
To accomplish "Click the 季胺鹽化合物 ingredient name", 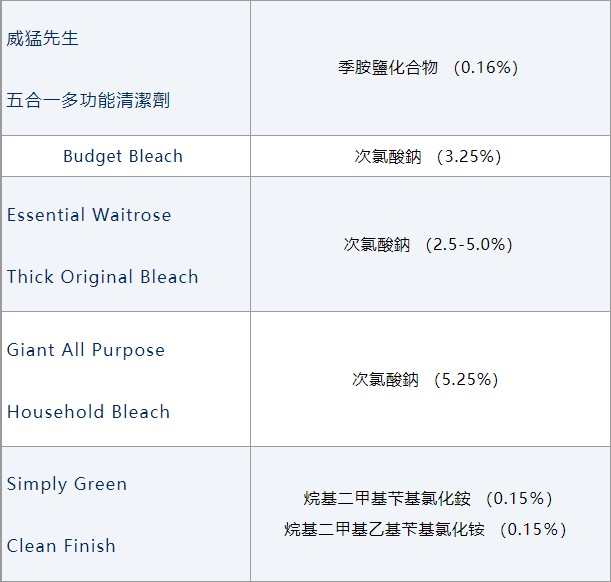I will coord(388,68).
